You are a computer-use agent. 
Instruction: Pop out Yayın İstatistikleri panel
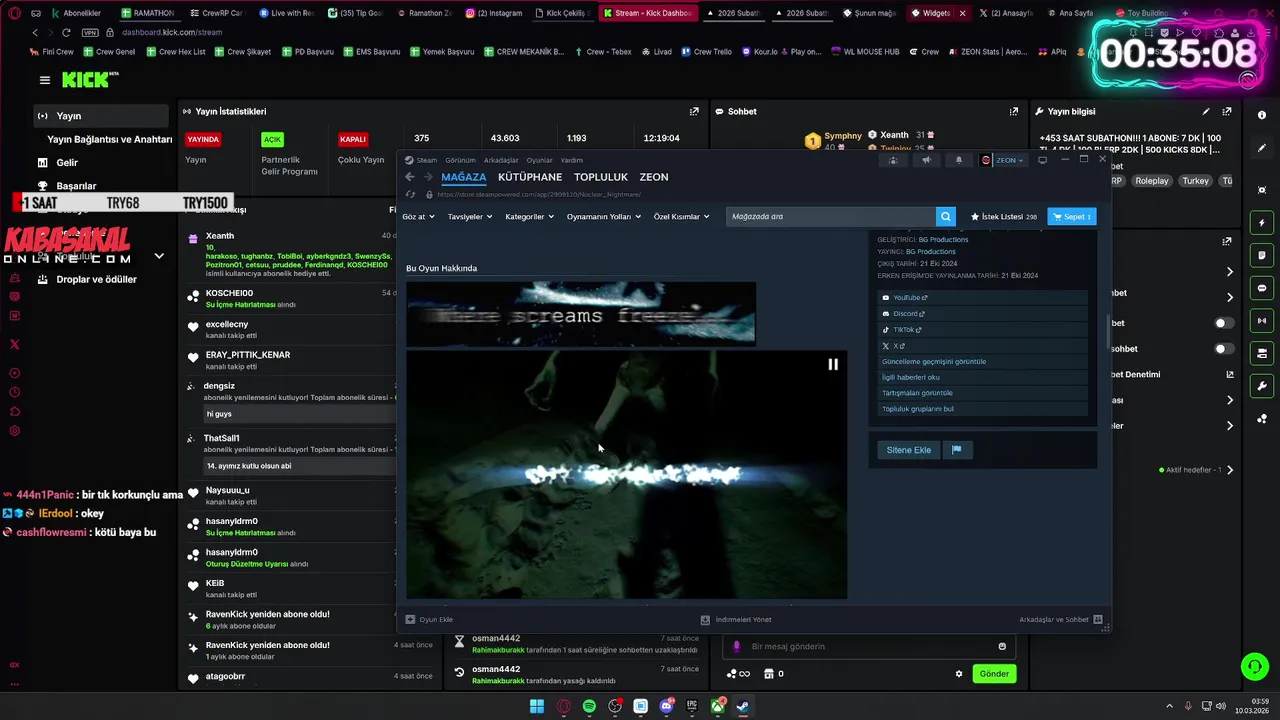click(694, 112)
